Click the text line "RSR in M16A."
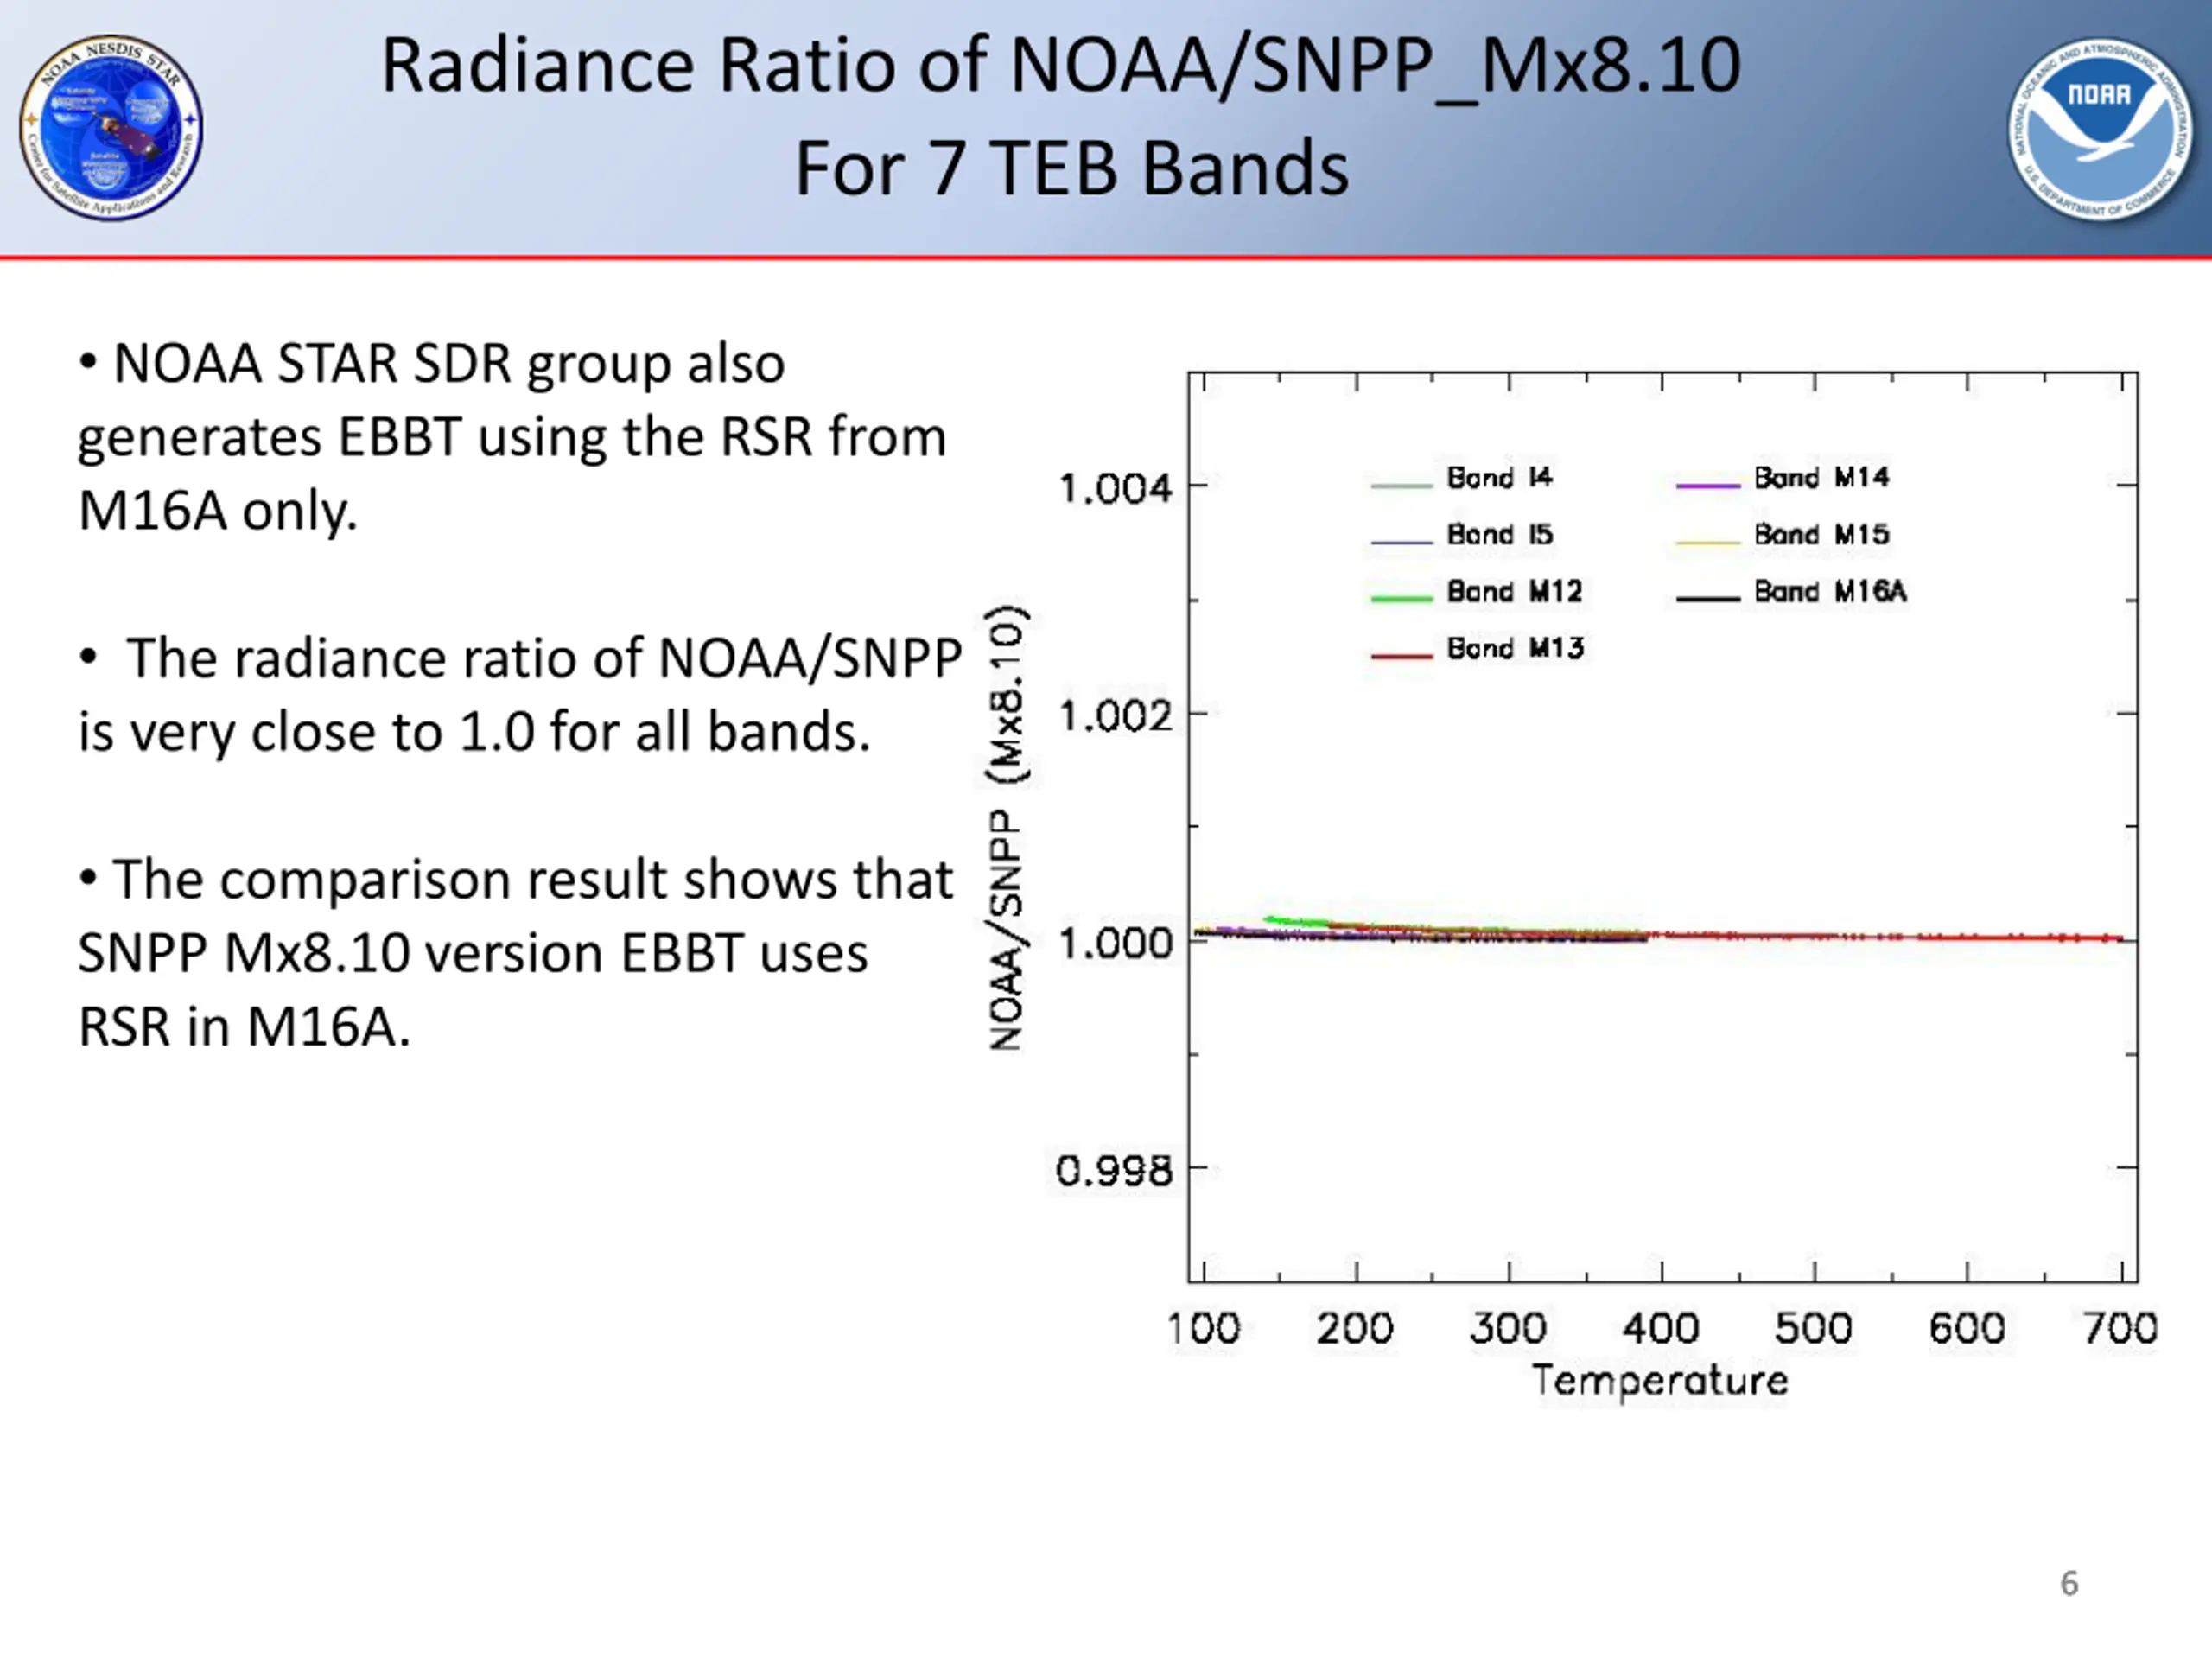The height and width of the screenshot is (1659, 2212). [x=244, y=1027]
